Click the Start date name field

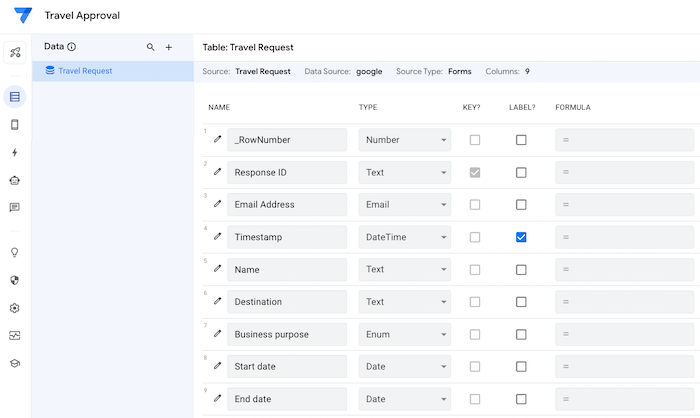[288, 366]
